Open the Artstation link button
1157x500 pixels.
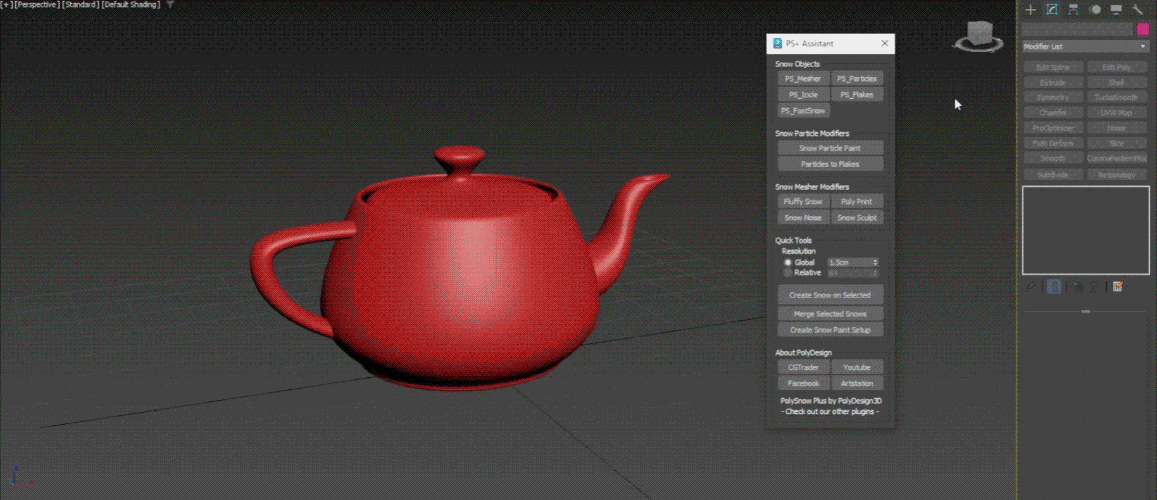pos(857,383)
